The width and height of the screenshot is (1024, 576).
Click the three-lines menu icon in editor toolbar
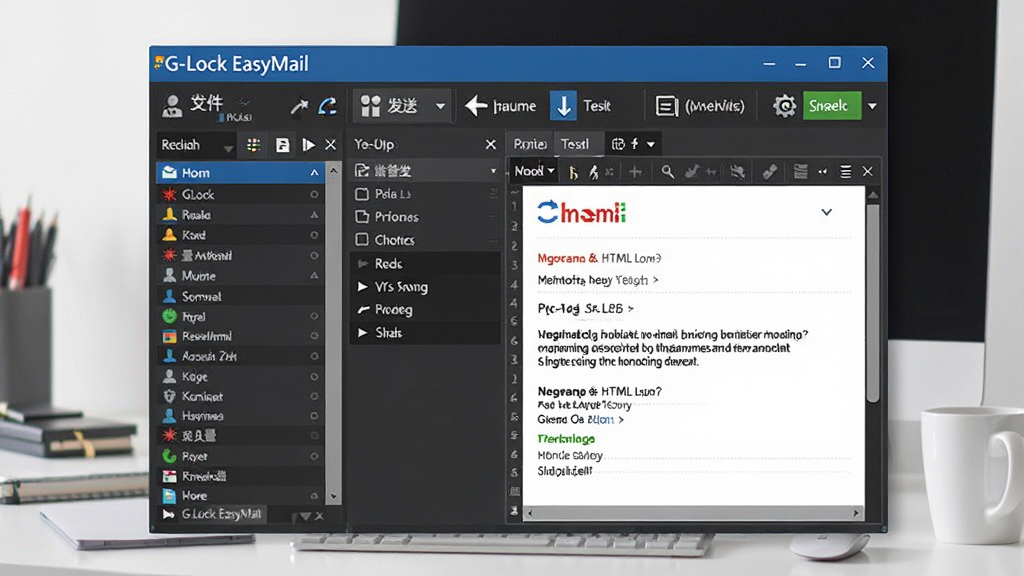pos(845,172)
